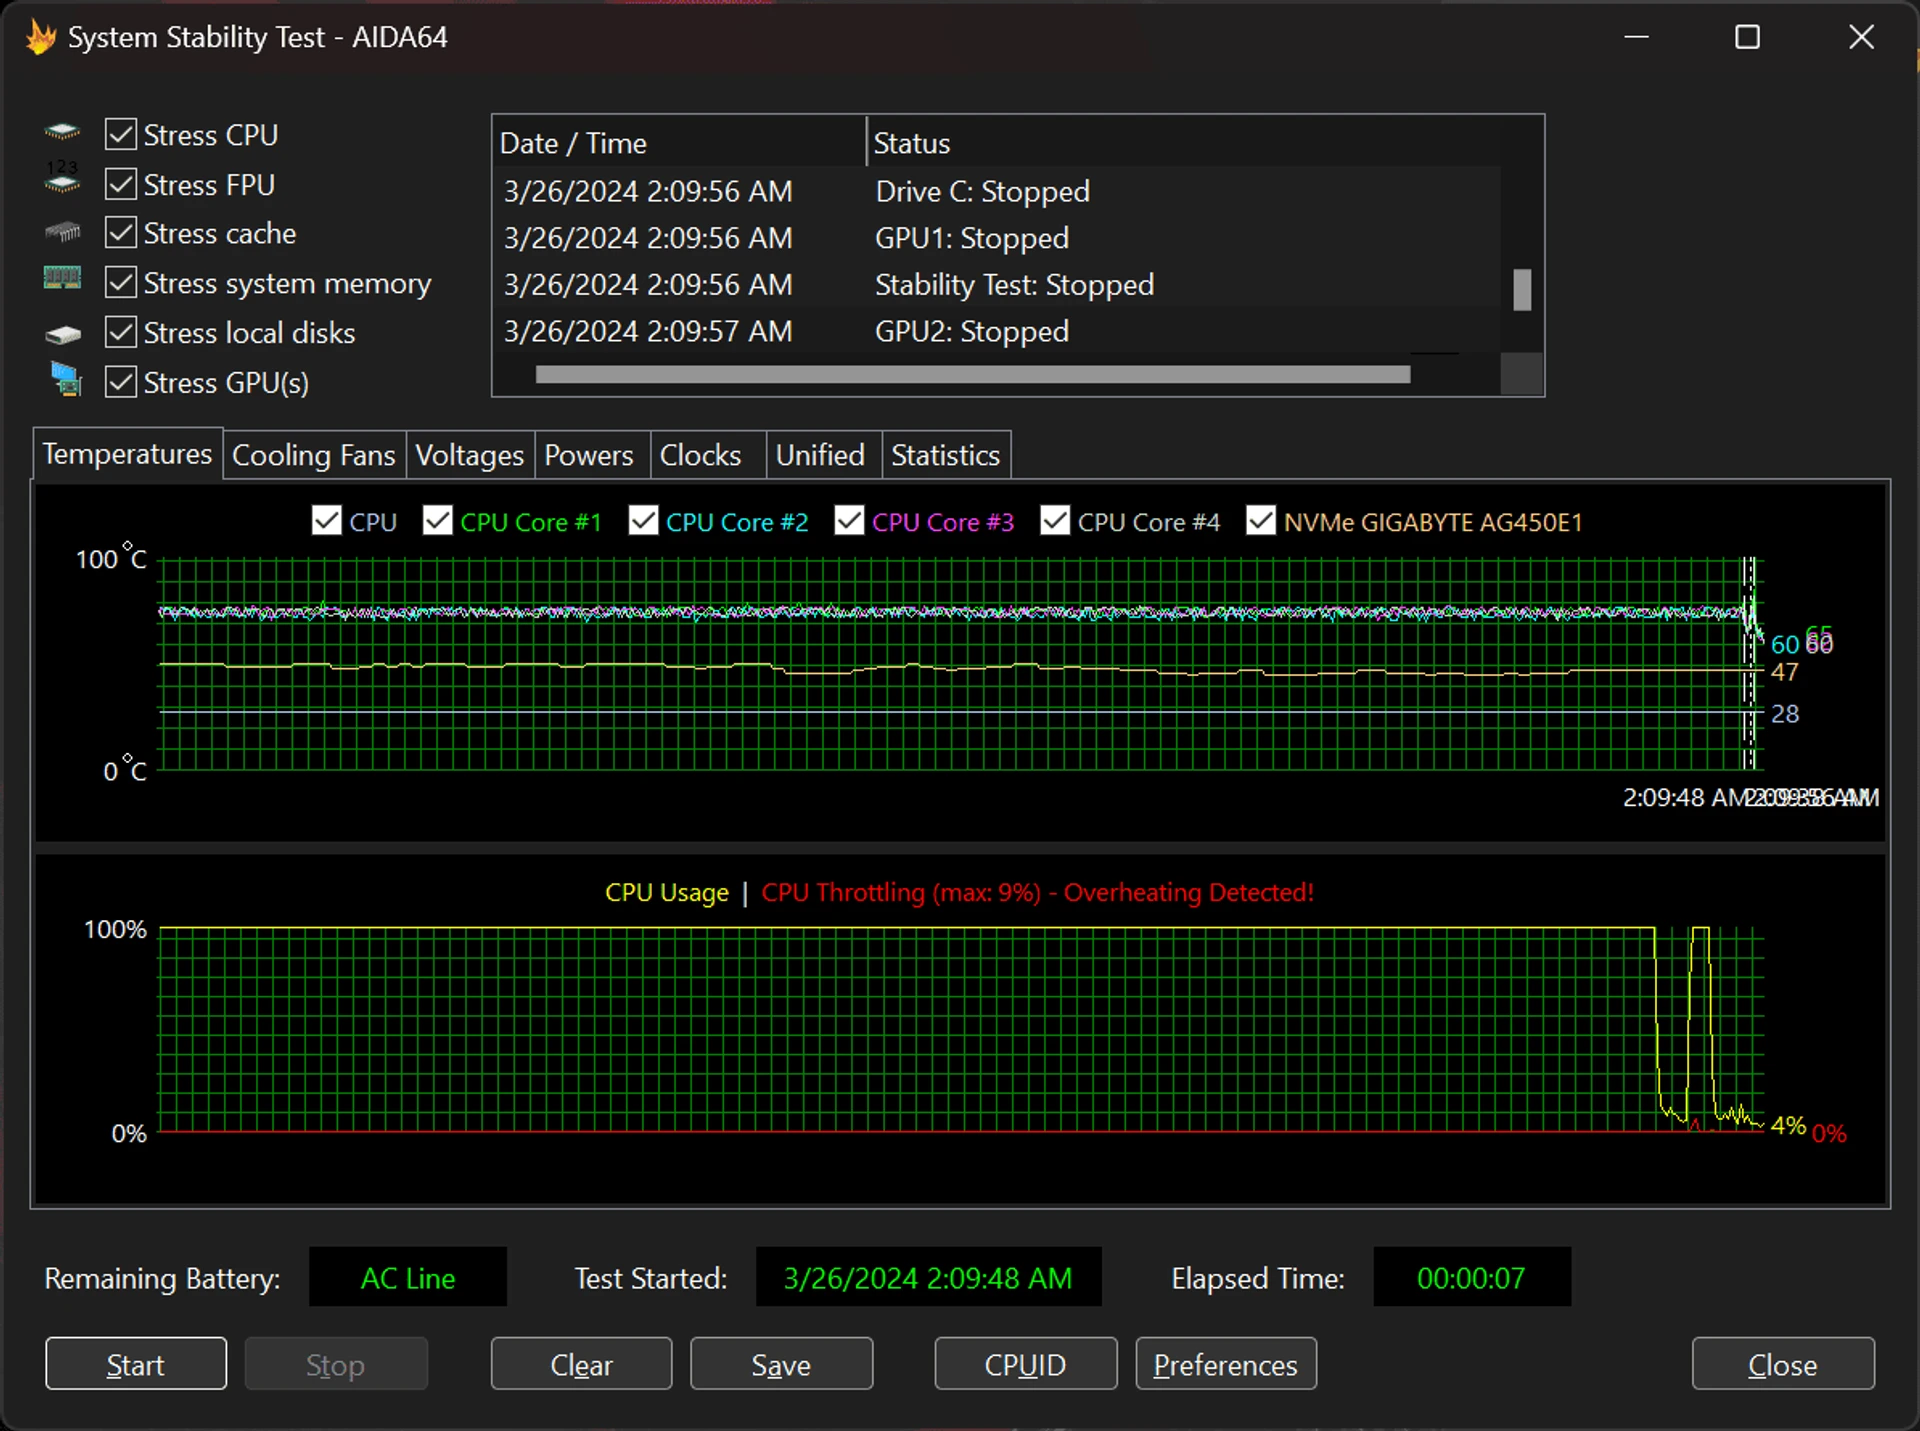Click the Test Started value 3/26/2024 2:09:48 AM
Image resolution: width=1920 pixels, height=1431 pixels.
pos(928,1277)
